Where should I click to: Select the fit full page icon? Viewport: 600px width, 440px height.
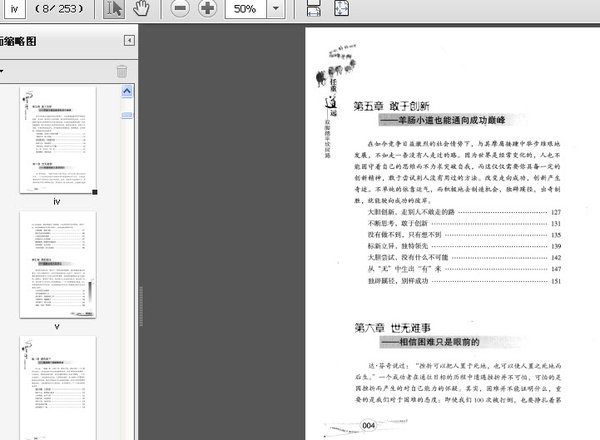[341, 8]
